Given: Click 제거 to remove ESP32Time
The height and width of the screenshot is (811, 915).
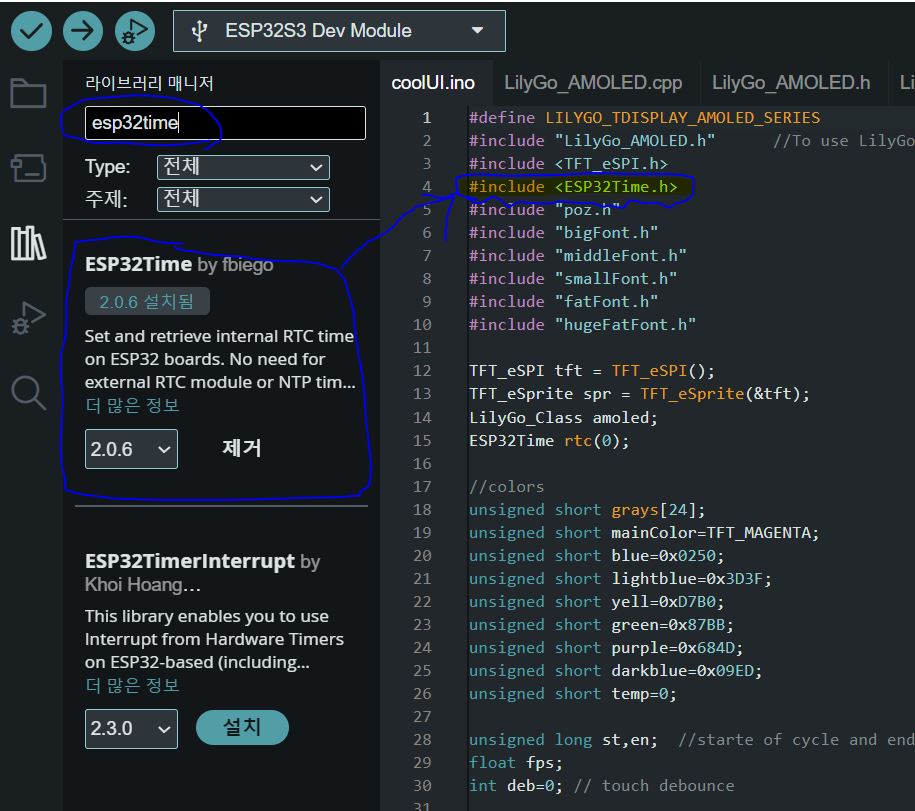Looking at the screenshot, I should pos(242,448).
